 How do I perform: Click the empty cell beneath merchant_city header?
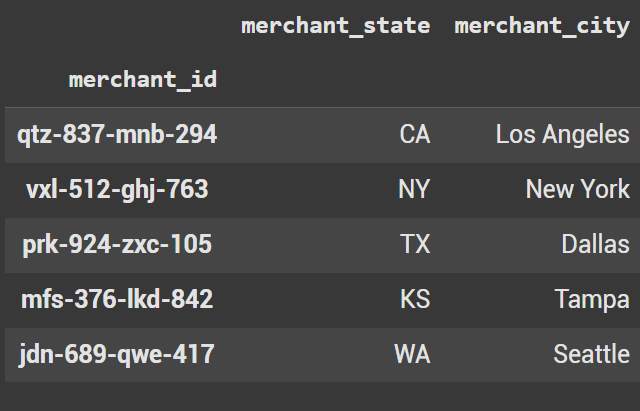[543, 80]
